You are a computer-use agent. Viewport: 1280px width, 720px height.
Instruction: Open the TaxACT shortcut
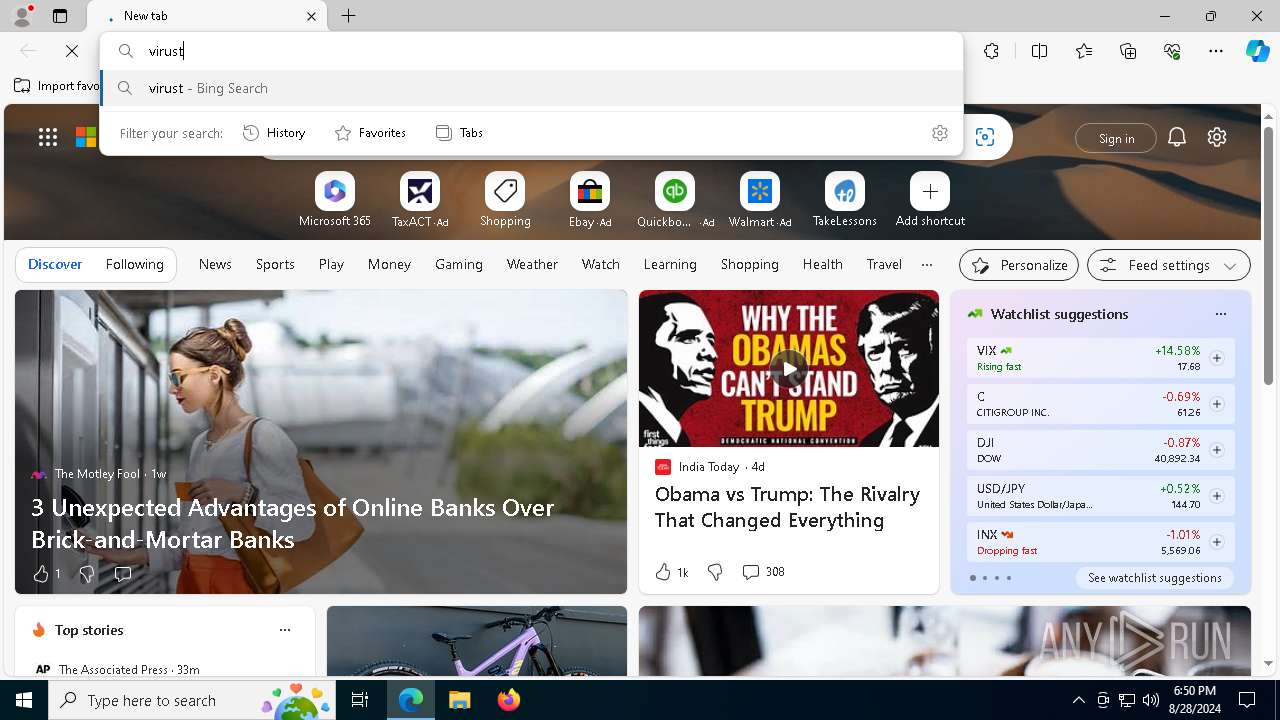coord(420,200)
